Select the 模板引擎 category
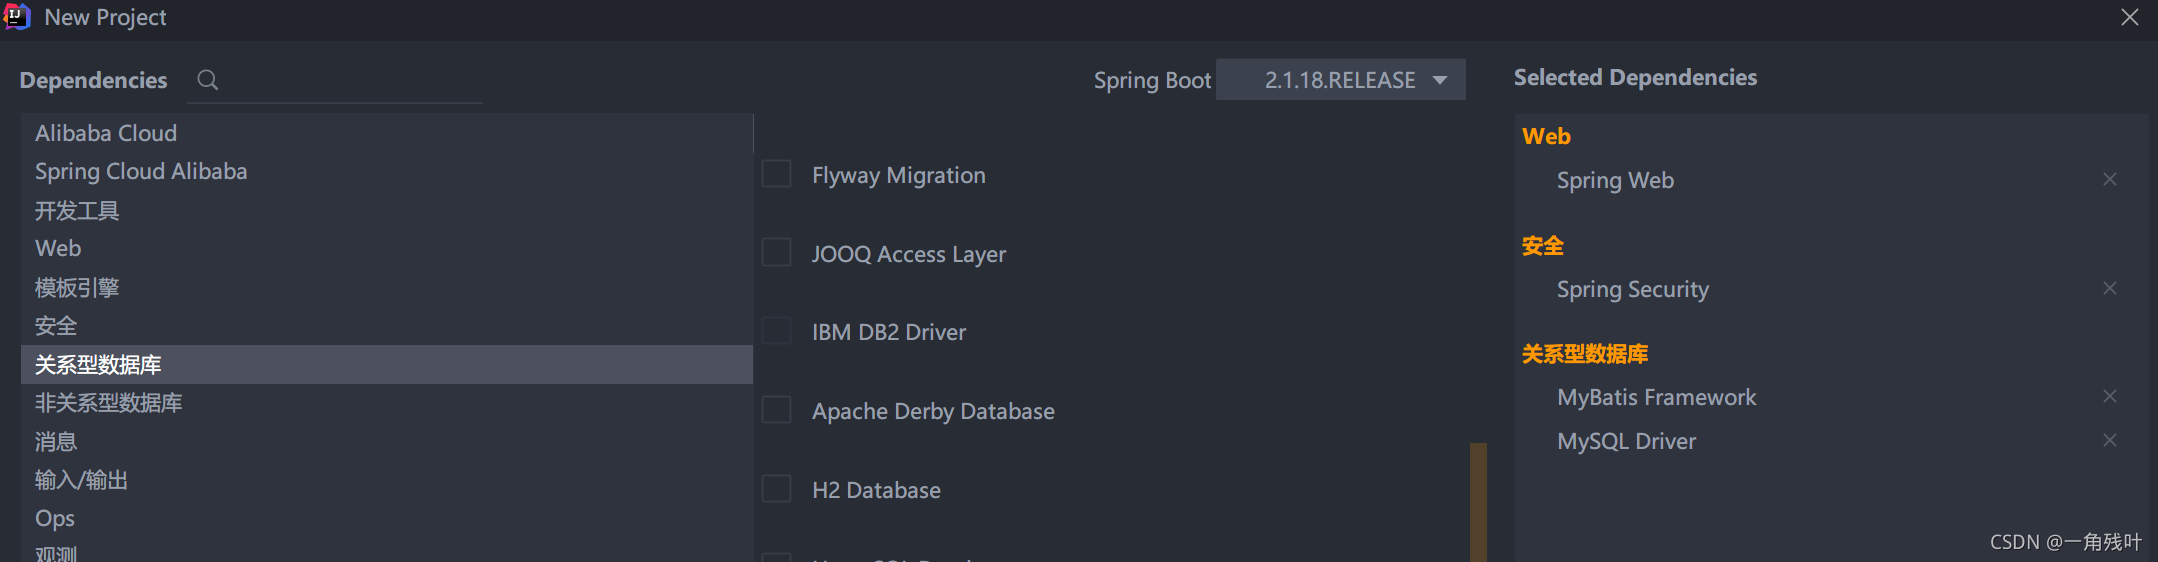Image resolution: width=2158 pixels, height=562 pixels. pyautogui.click(x=387, y=287)
